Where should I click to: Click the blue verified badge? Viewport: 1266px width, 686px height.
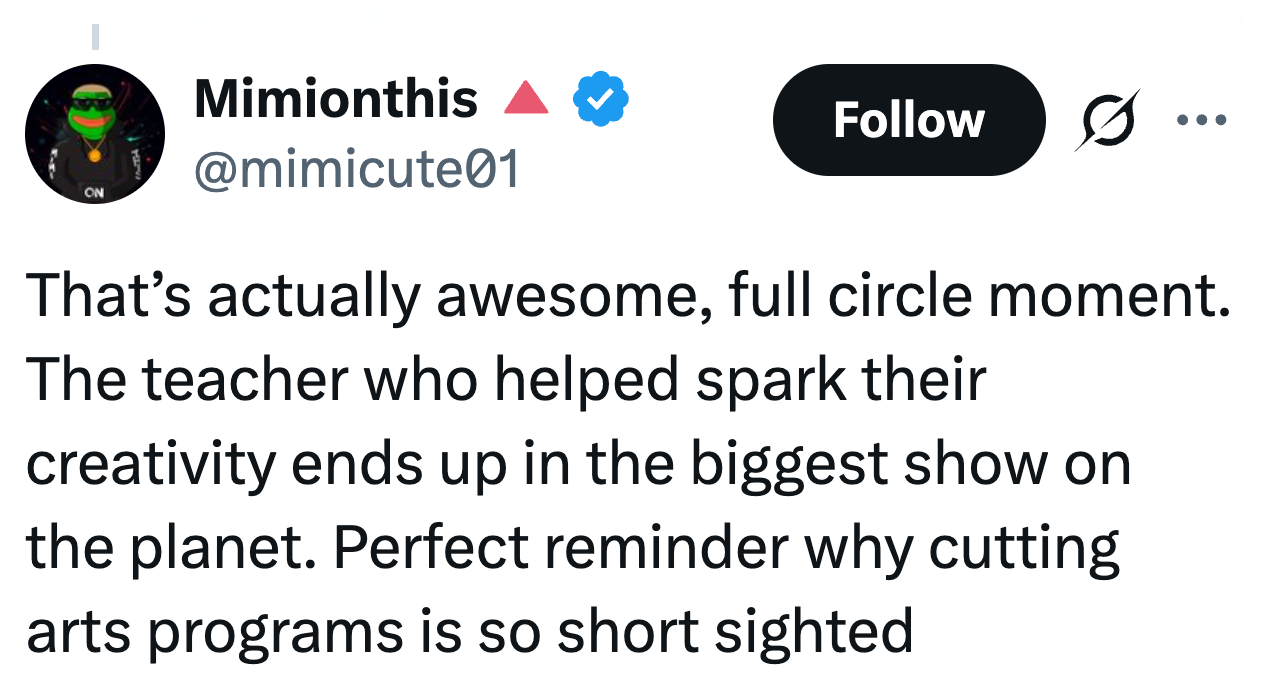tap(600, 98)
